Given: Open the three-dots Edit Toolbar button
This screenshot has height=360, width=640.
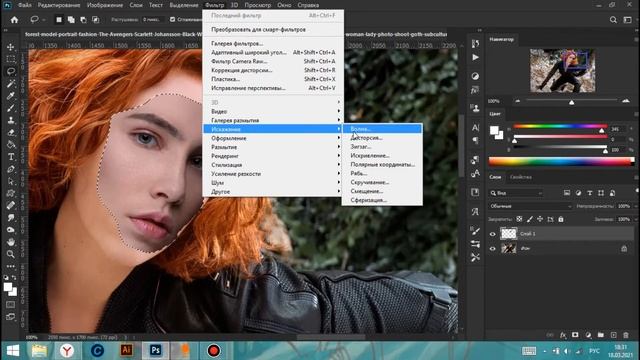Looking at the screenshot, I should tap(11, 266).
